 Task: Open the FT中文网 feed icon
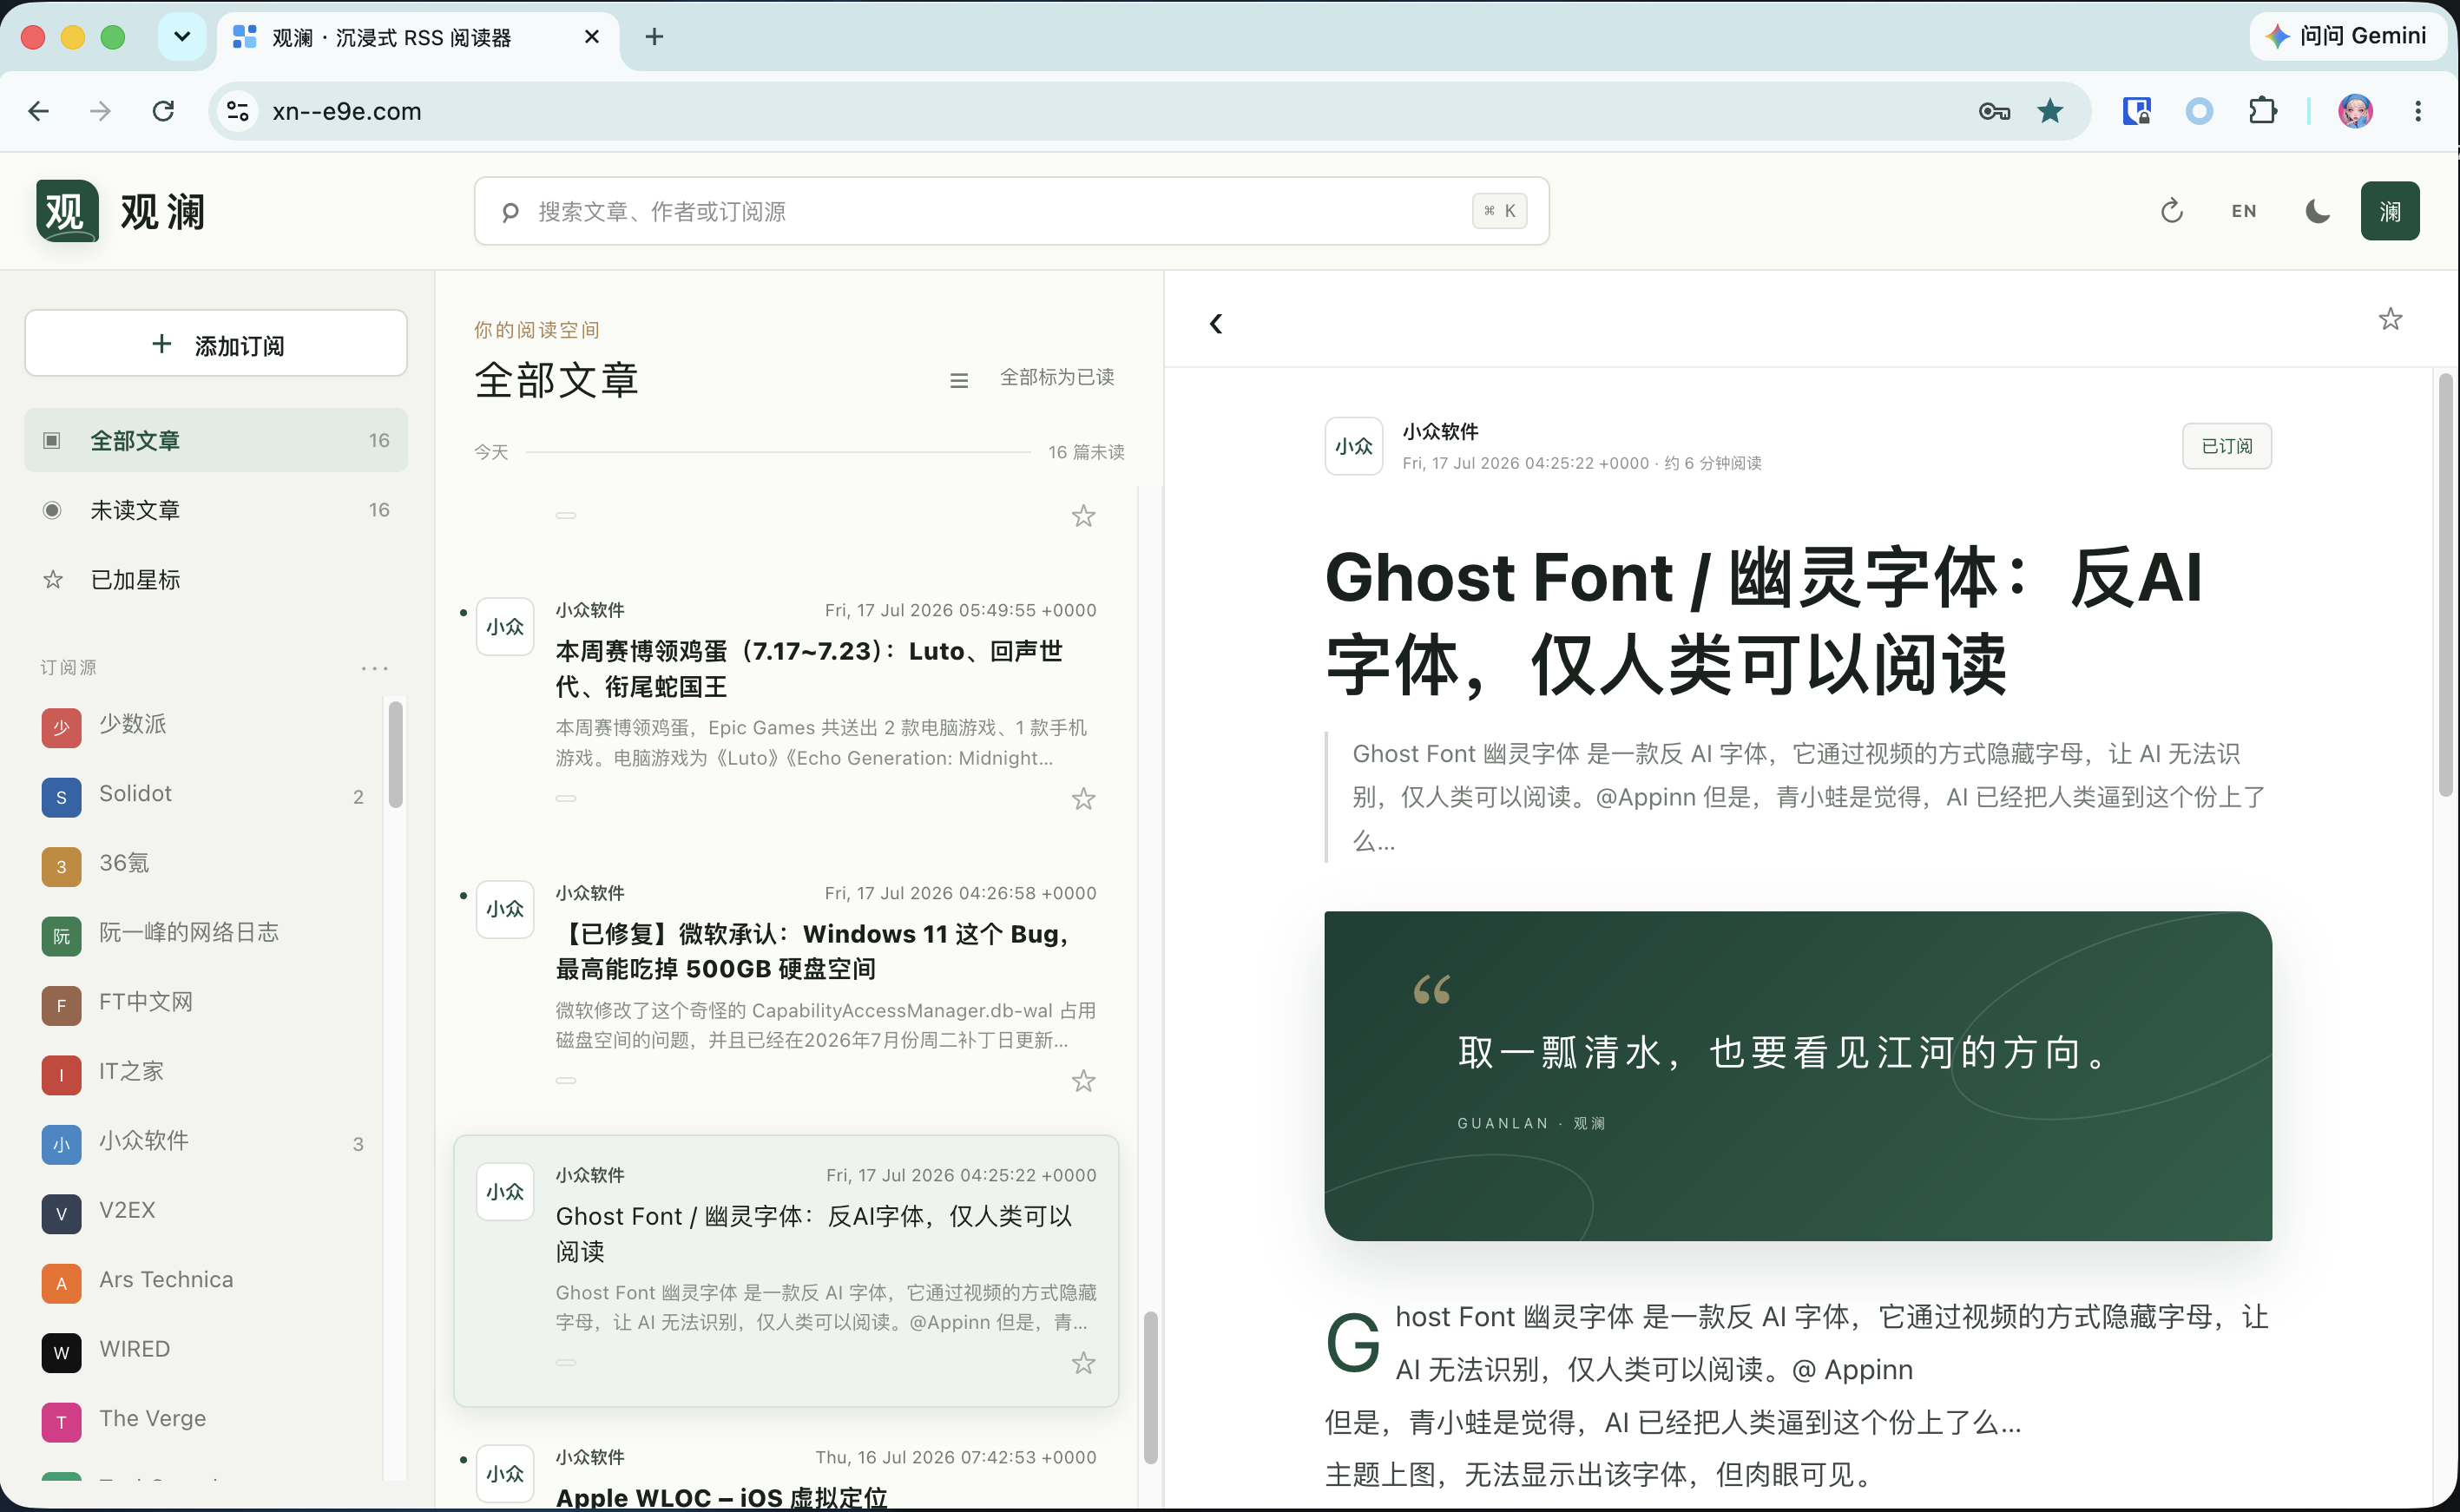pyautogui.click(x=61, y=1005)
